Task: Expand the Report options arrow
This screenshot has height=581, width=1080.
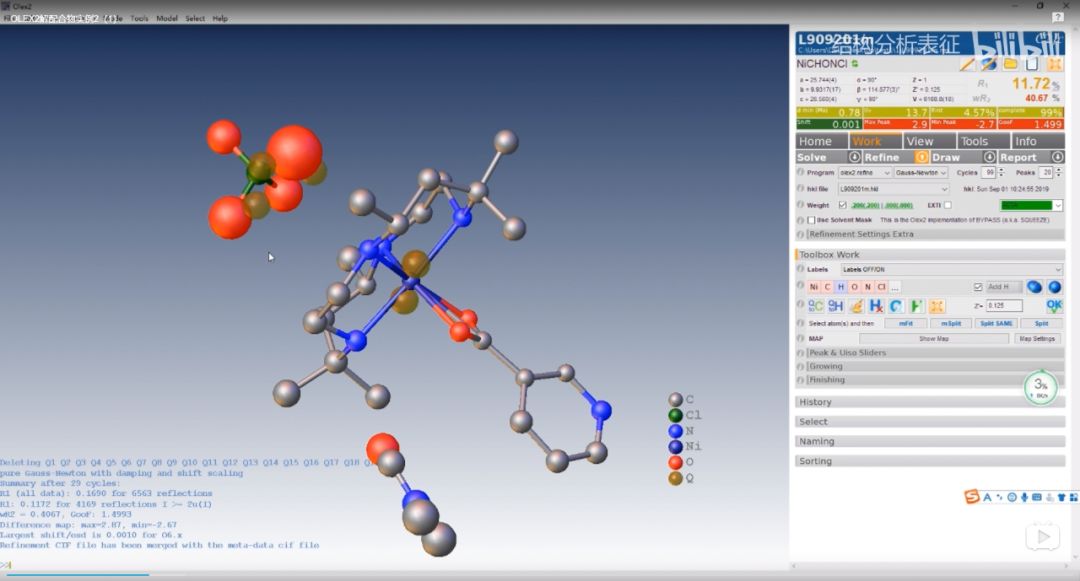Action: tap(1057, 157)
